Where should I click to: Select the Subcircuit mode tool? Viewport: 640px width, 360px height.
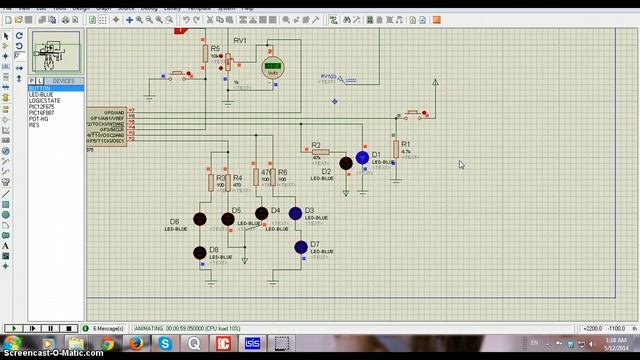click(x=6, y=98)
